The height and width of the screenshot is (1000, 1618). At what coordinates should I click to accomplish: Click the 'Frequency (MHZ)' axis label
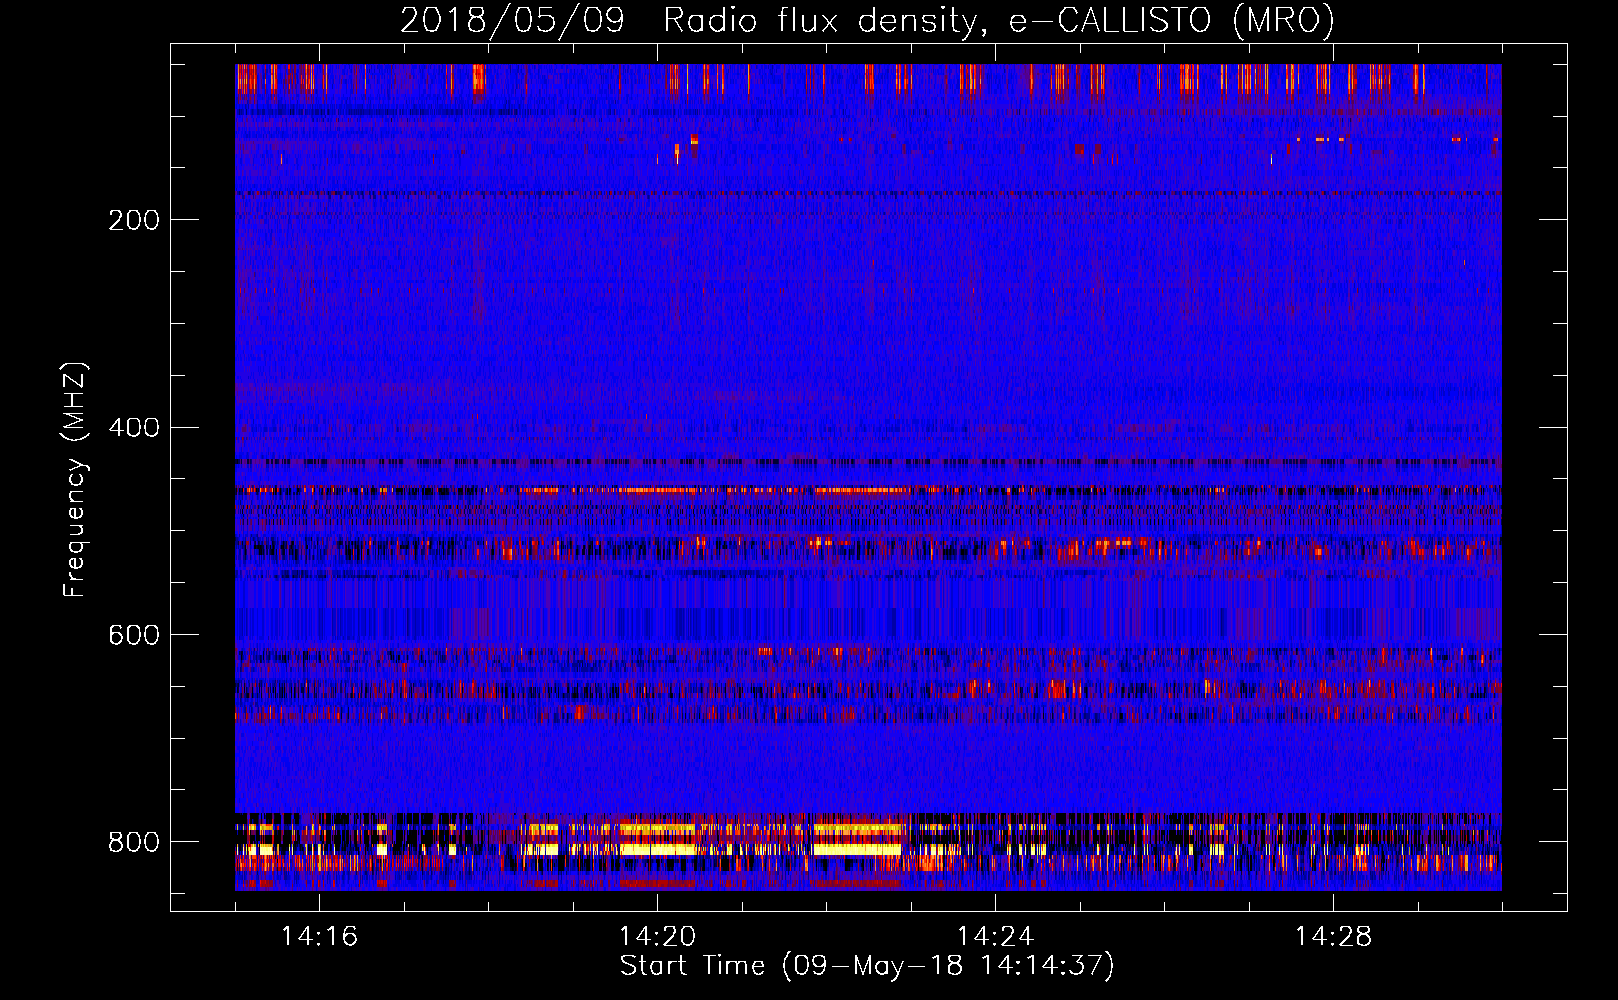point(75,480)
